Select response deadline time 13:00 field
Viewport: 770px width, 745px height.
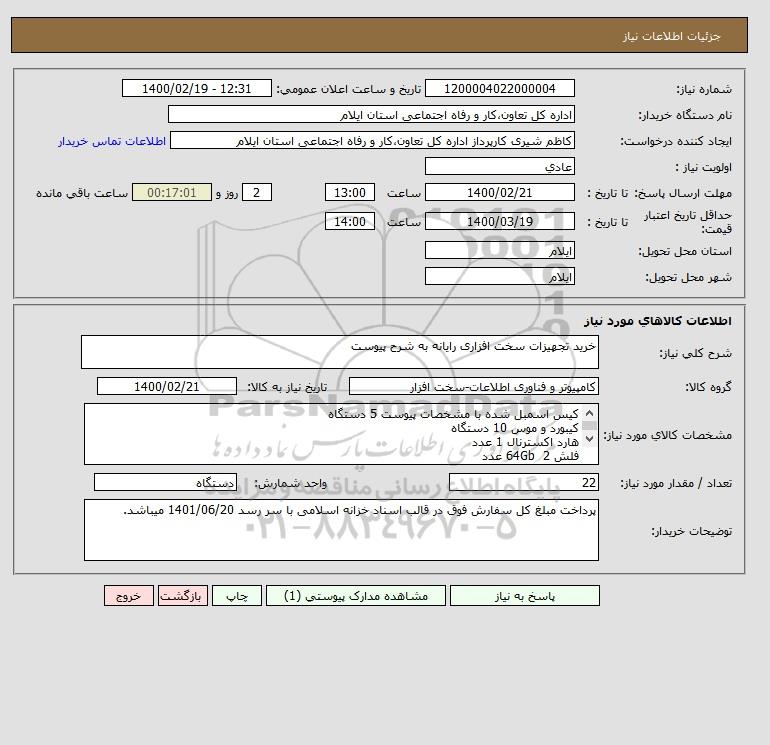[x=350, y=193]
